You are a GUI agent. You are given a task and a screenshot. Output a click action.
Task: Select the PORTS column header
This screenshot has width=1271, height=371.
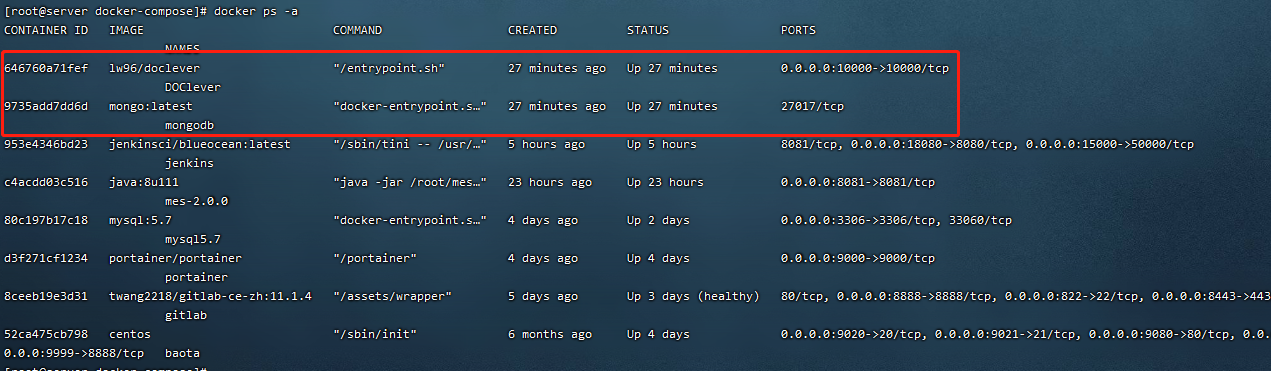click(x=798, y=30)
